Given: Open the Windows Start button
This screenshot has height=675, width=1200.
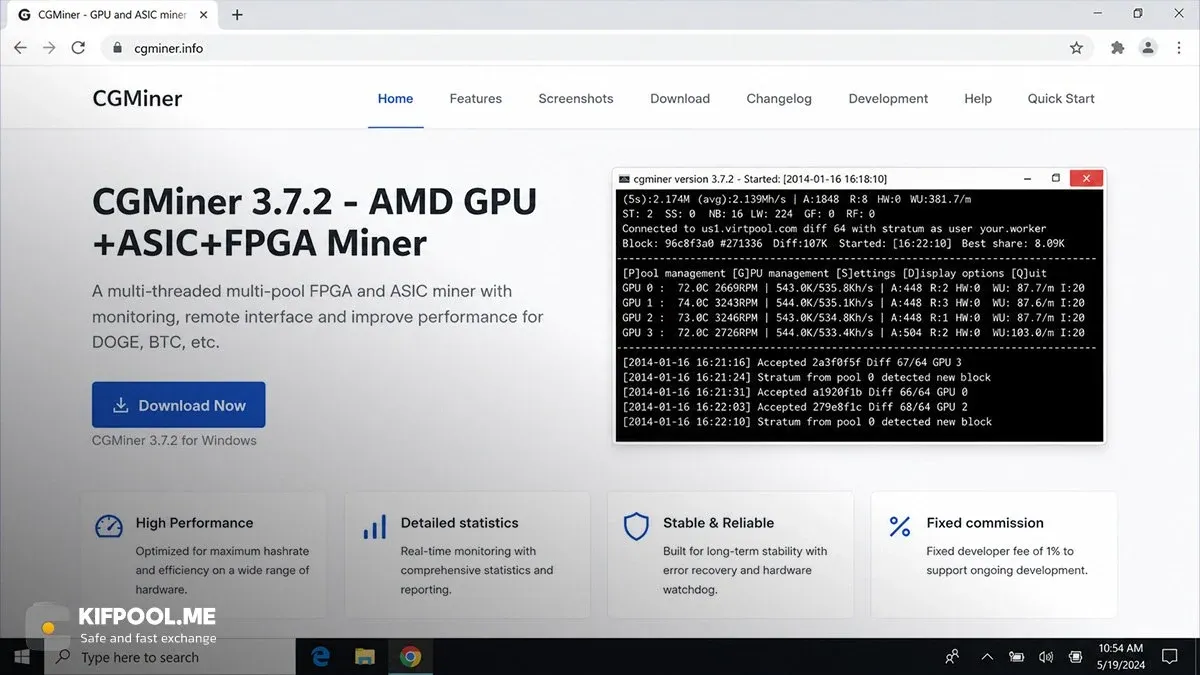Looking at the screenshot, I should [x=22, y=657].
